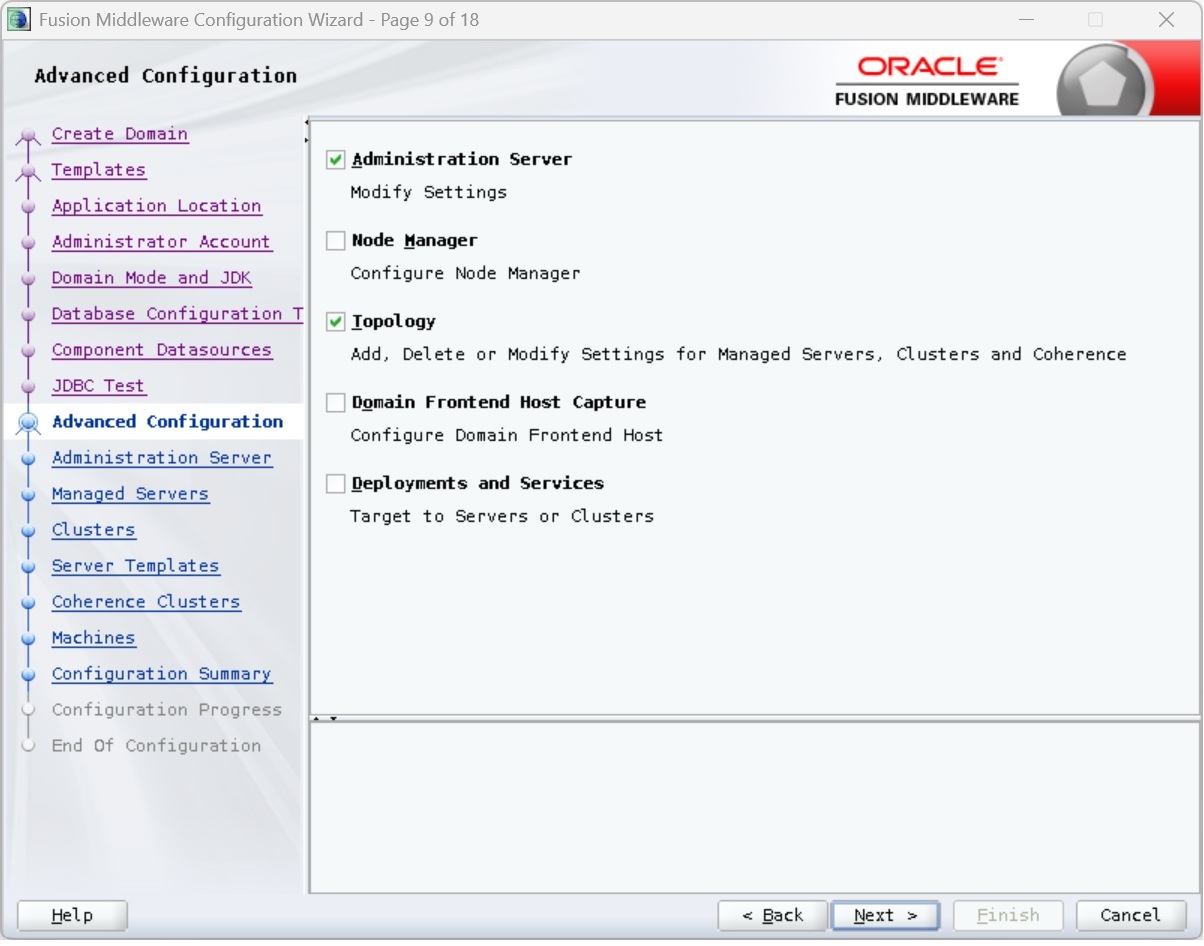This screenshot has height=946, width=1204.
Task: Open Managed Servers step
Action: (x=131, y=494)
